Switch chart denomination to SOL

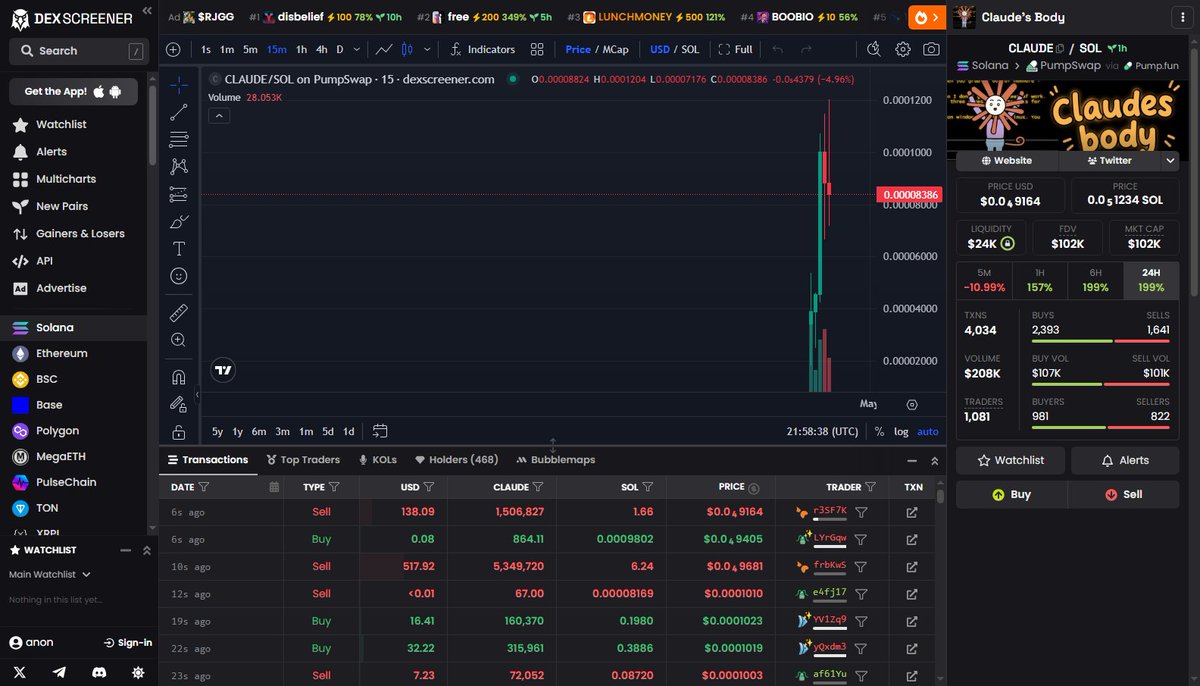click(690, 49)
